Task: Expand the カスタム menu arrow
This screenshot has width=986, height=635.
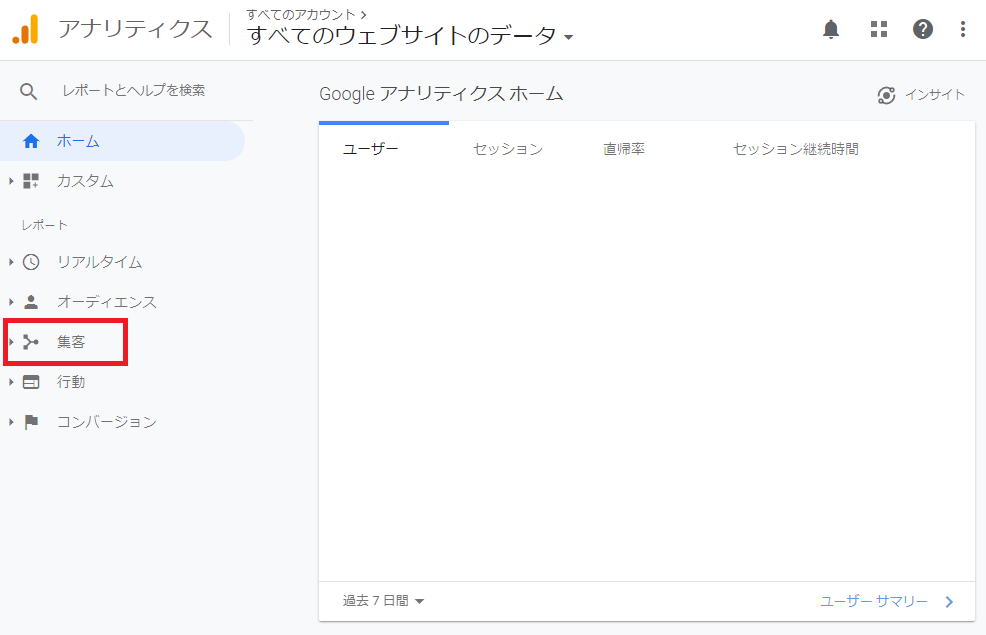Action: [x=11, y=181]
